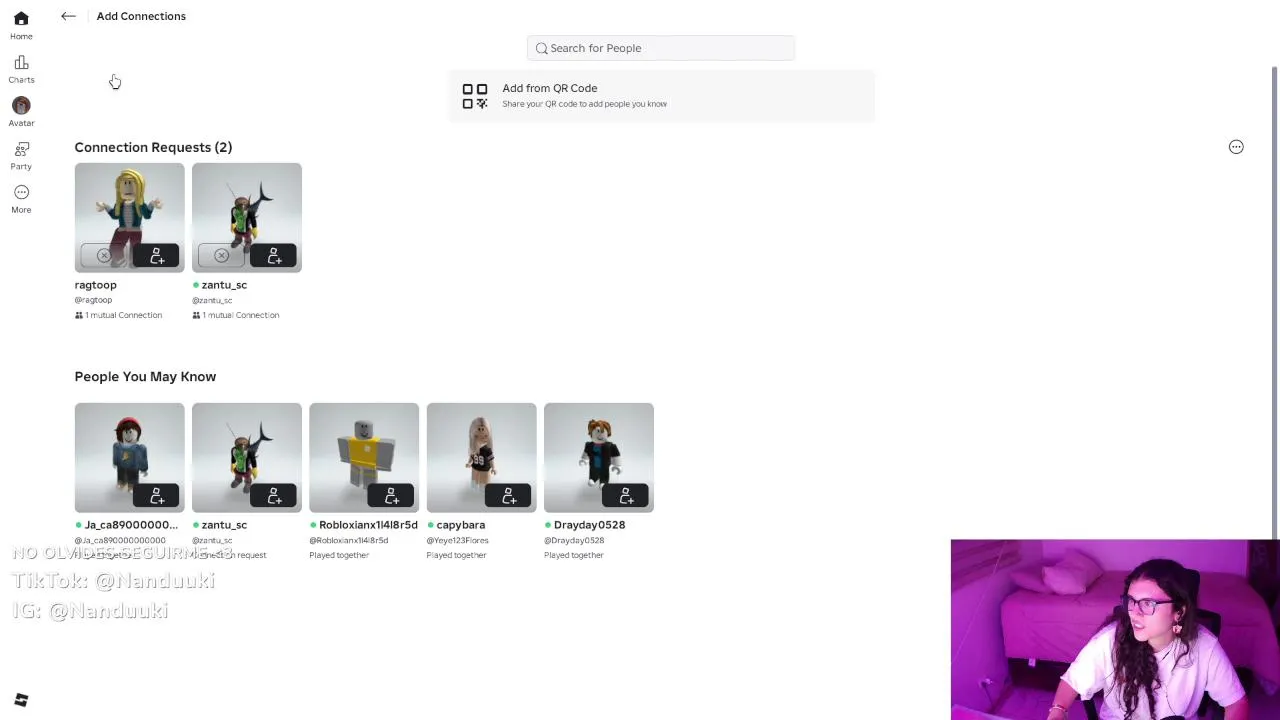Image resolution: width=1280 pixels, height=720 pixels.
Task: Open the connection requests options ellipsis menu
Action: [1236, 147]
